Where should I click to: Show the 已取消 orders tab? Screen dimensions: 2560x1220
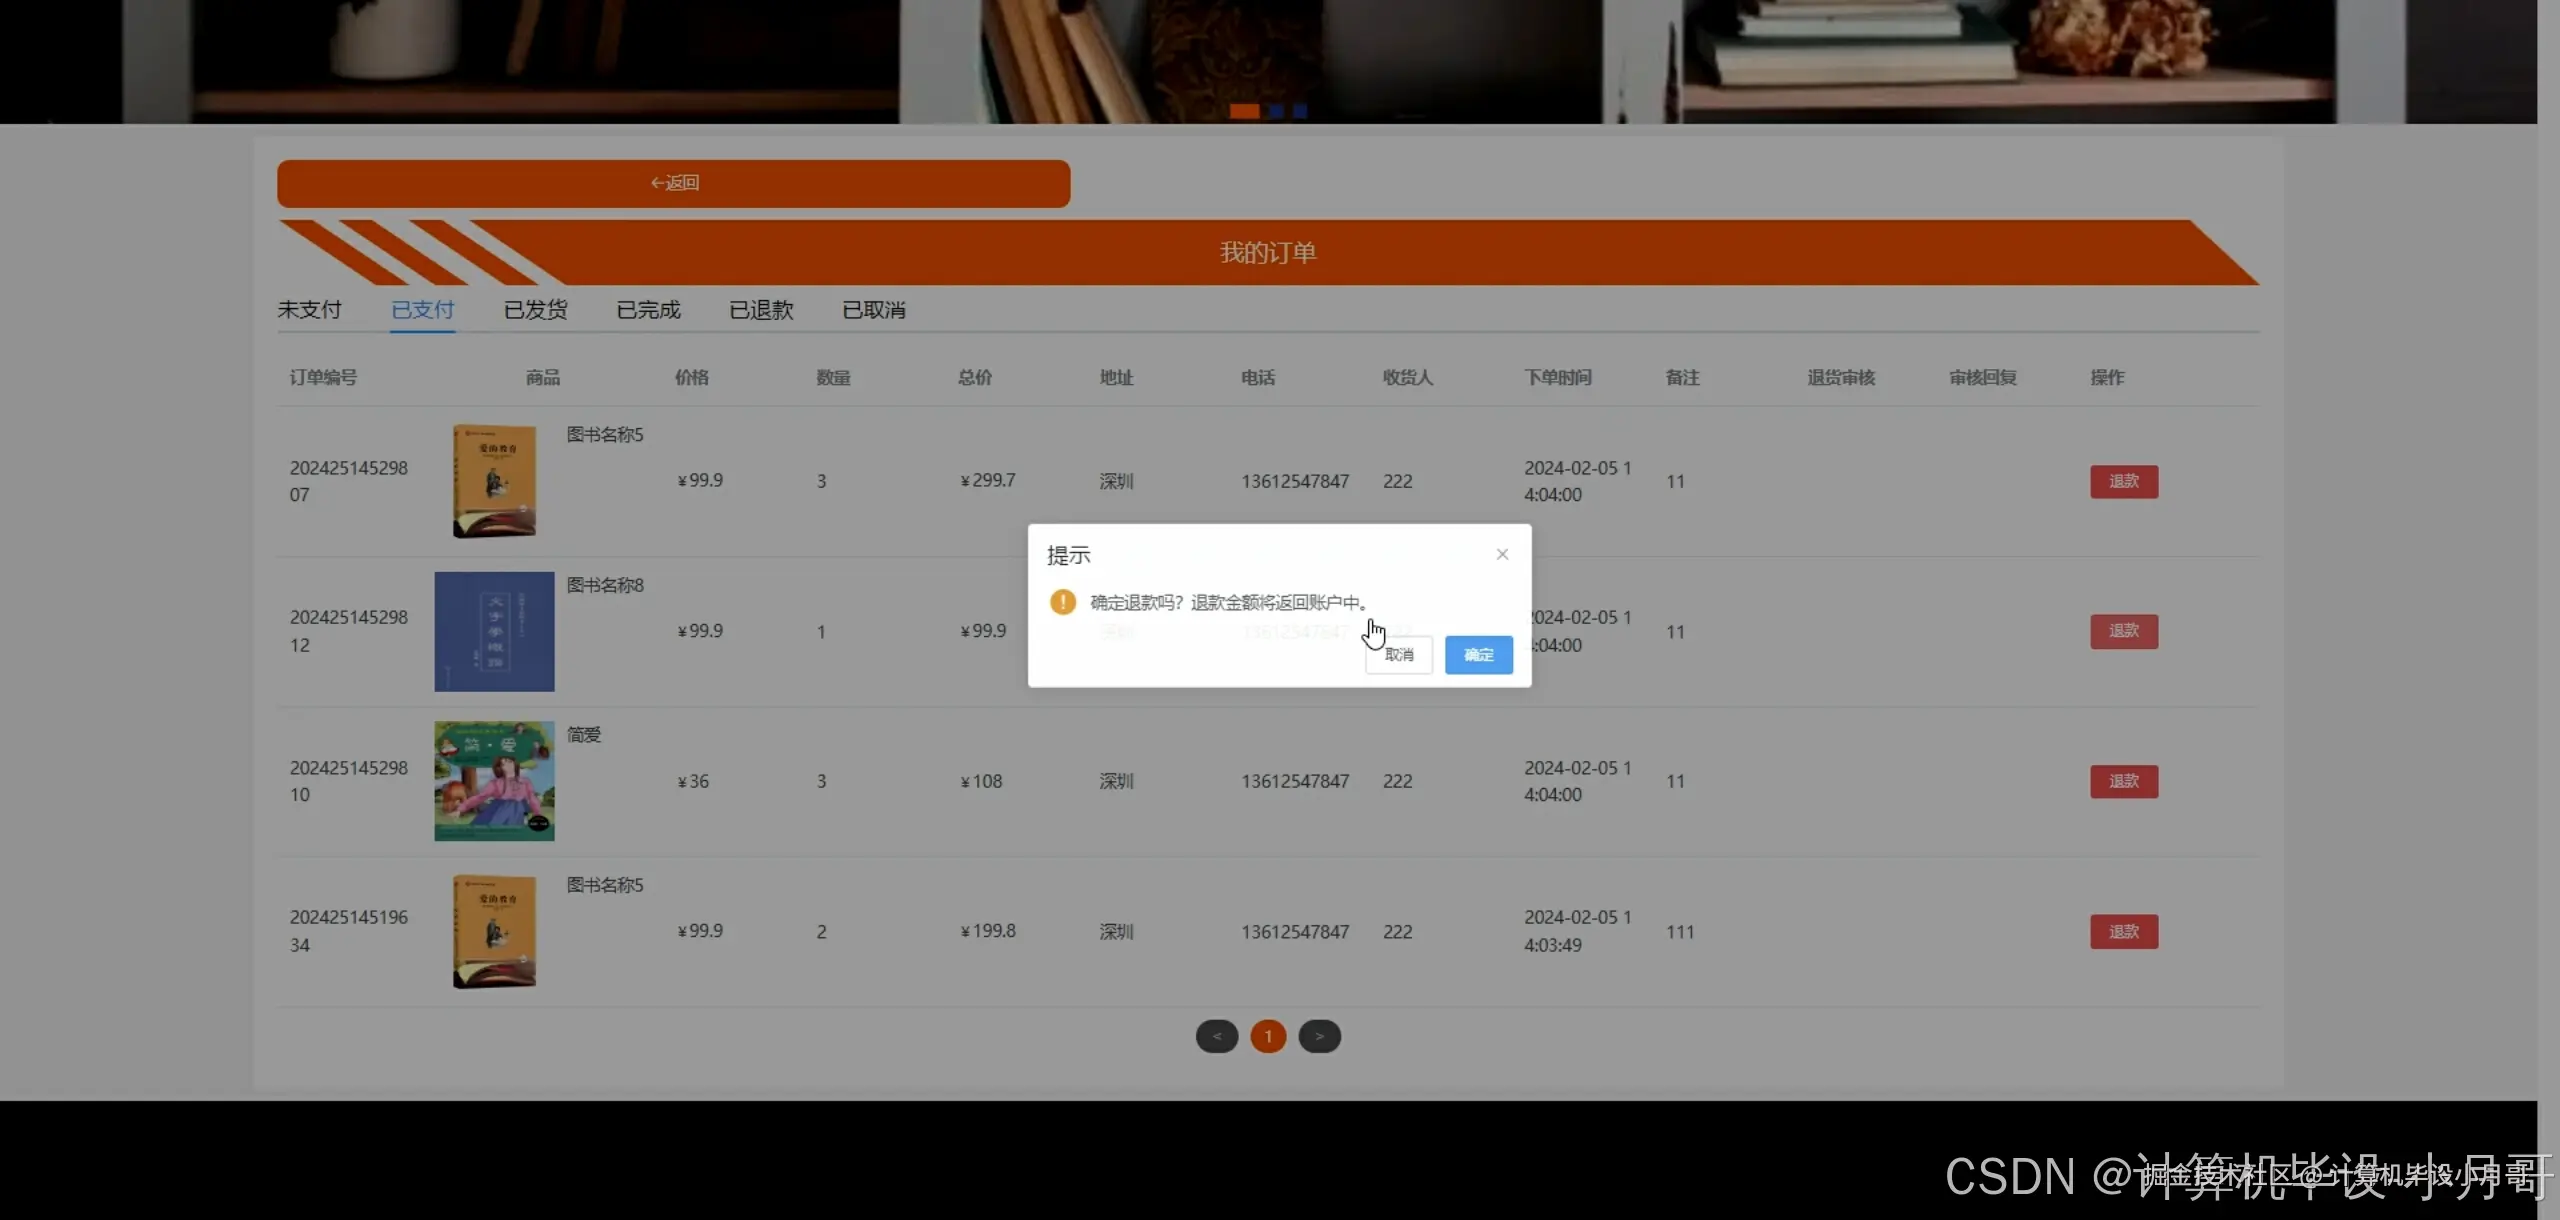click(874, 310)
